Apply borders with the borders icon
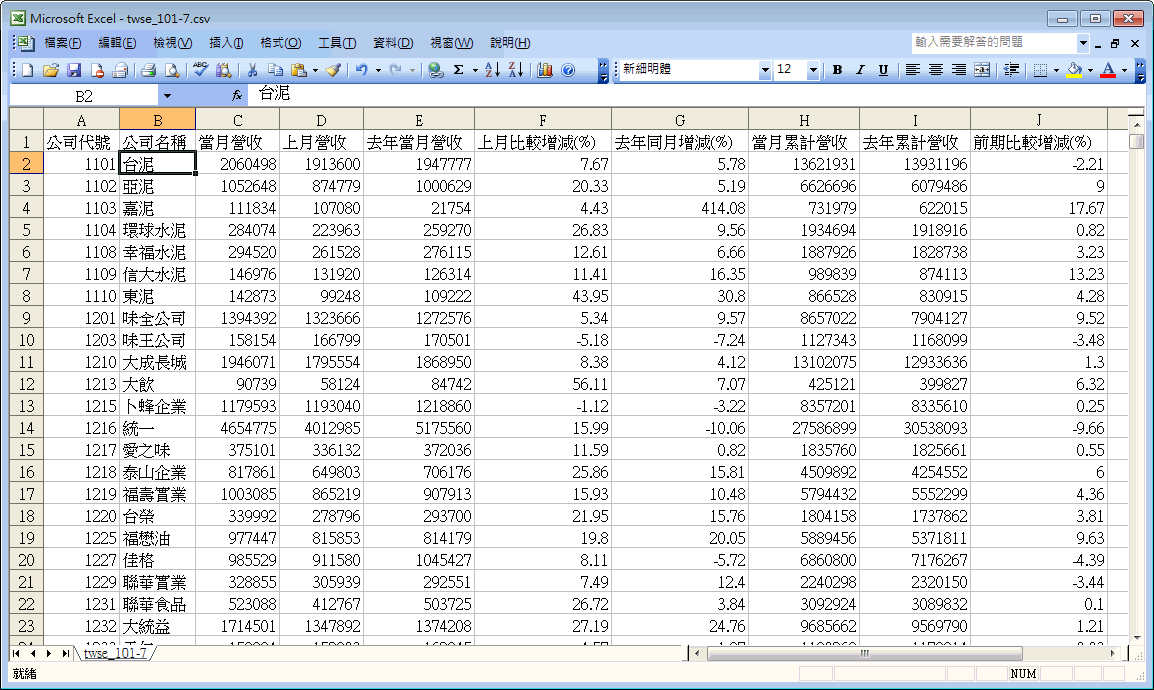The width and height of the screenshot is (1154, 690). (x=1040, y=70)
